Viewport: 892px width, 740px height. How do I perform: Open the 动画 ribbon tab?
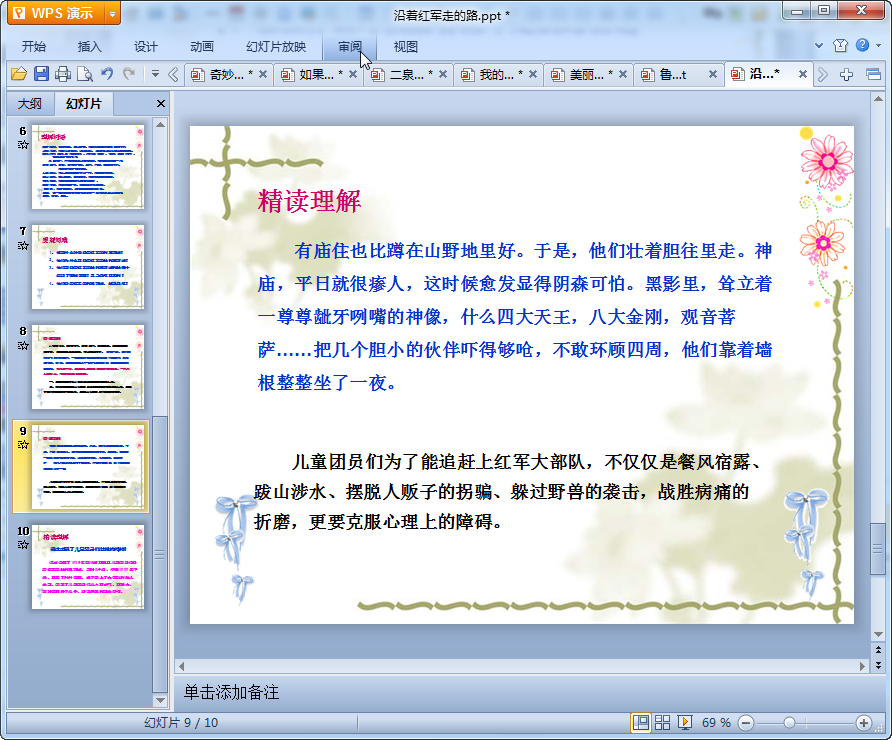pos(202,47)
